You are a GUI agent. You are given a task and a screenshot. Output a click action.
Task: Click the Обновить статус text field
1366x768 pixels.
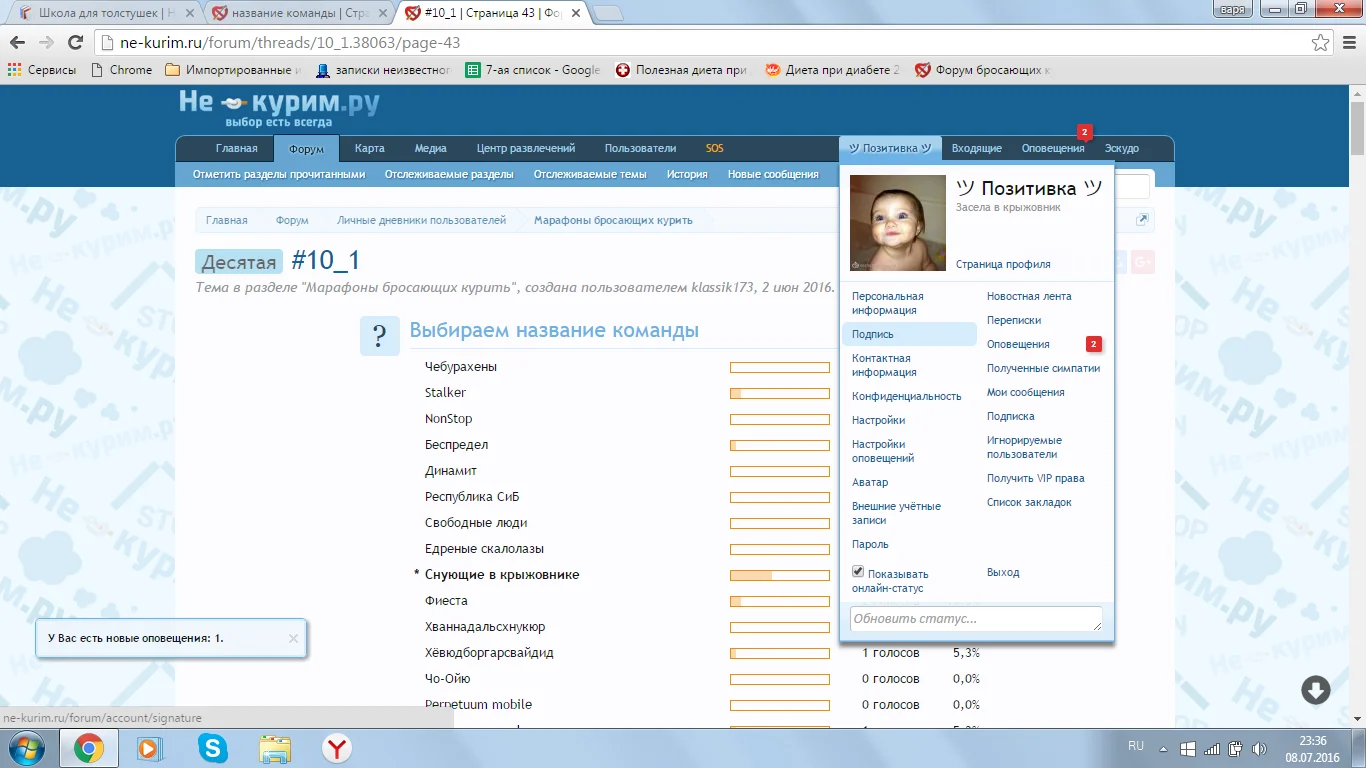[975, 619]
